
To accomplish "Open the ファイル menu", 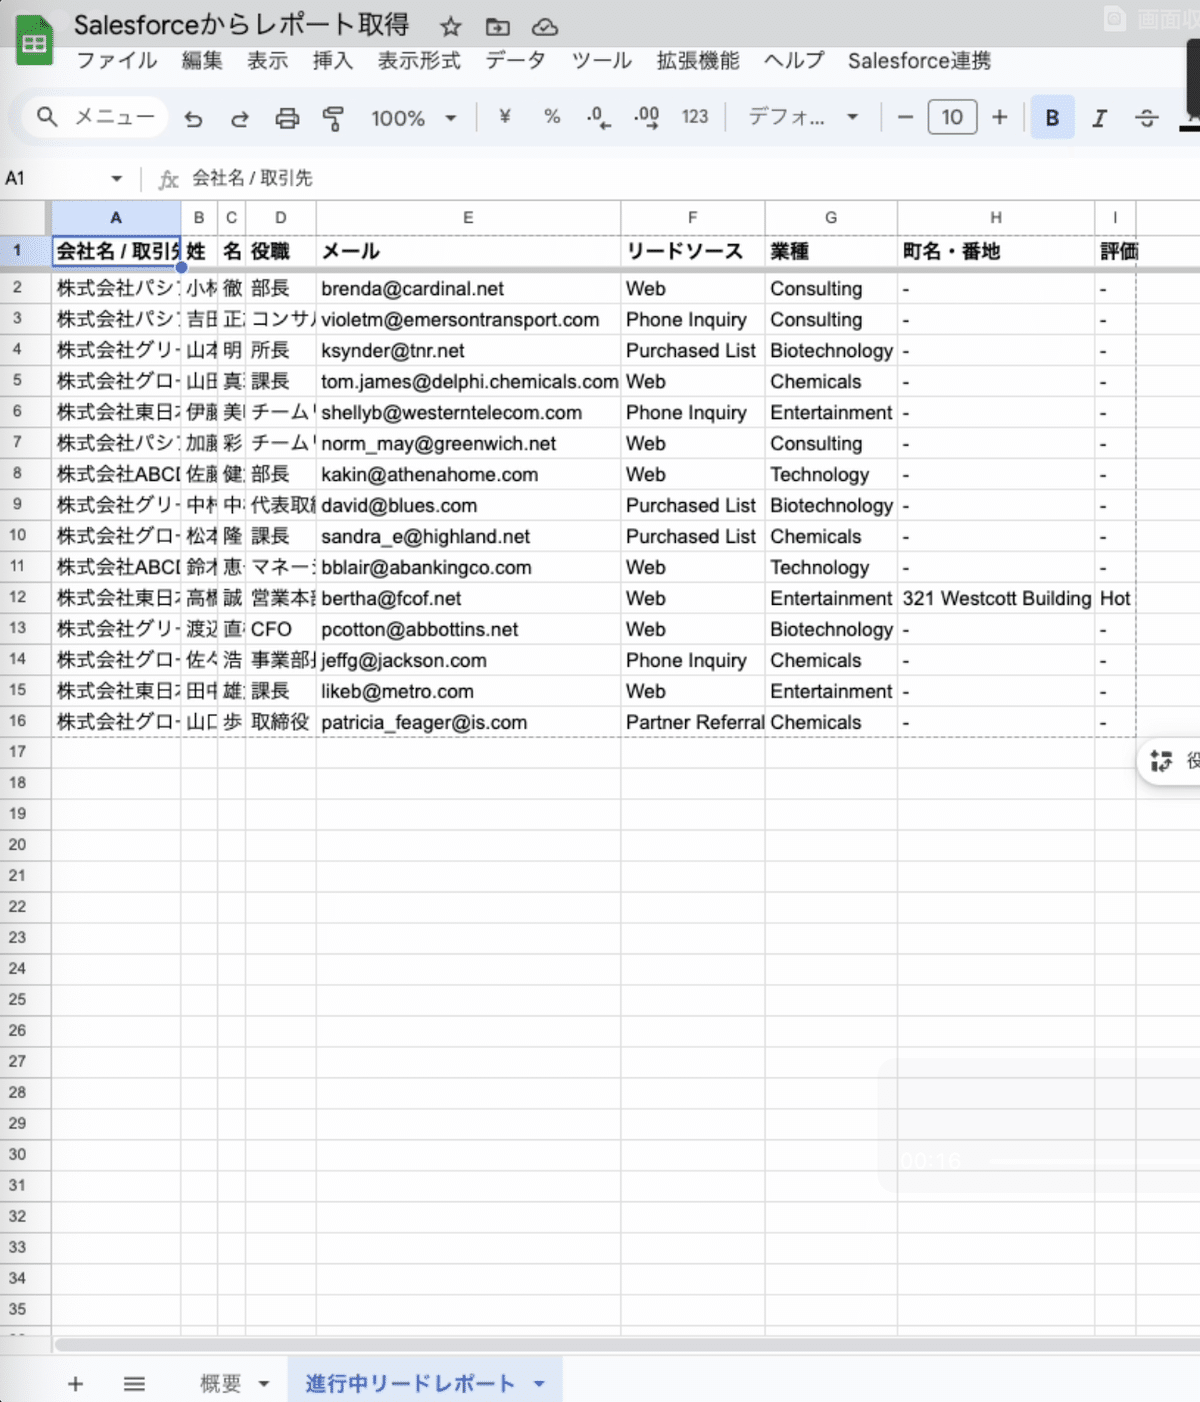I will pyautogui.click(x=117, y=61).
